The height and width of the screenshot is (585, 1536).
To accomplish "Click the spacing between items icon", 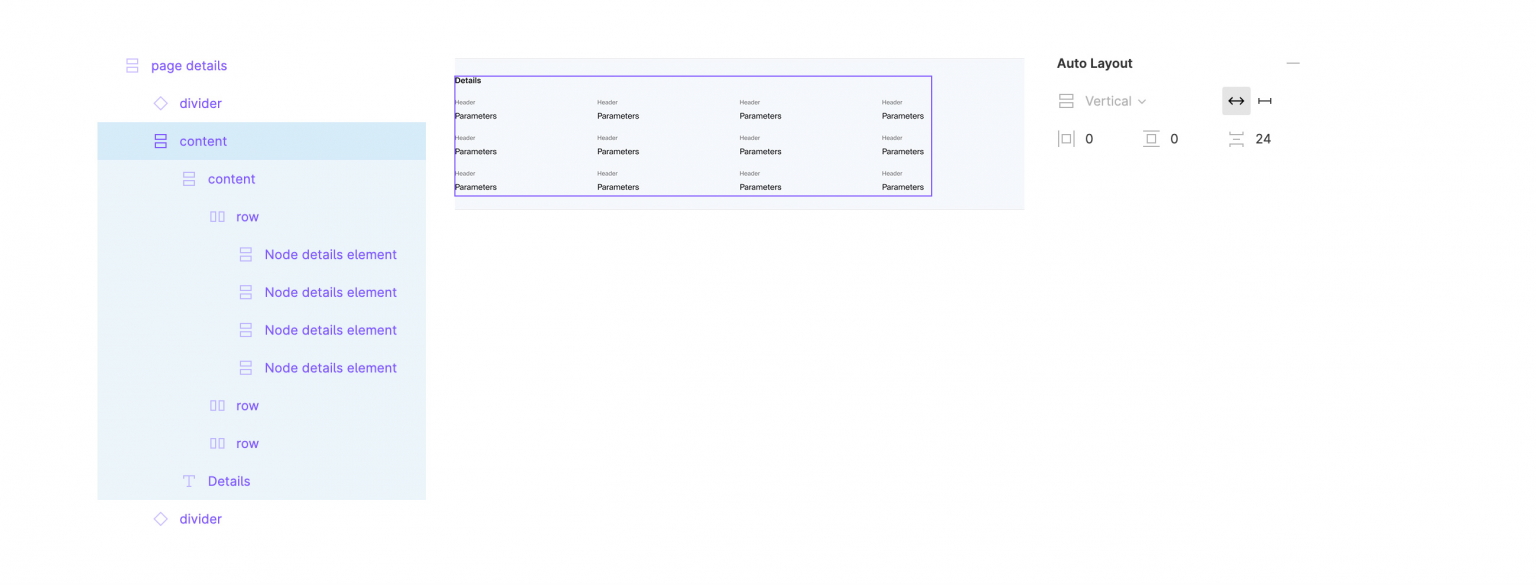I will point(1237,139).
